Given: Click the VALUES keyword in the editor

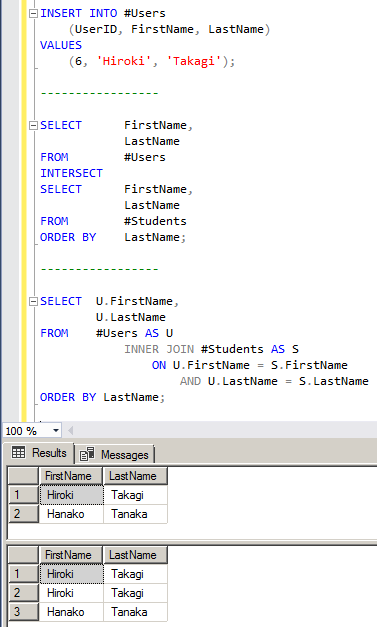Looking at the screenshot, I should pos(61,45).
